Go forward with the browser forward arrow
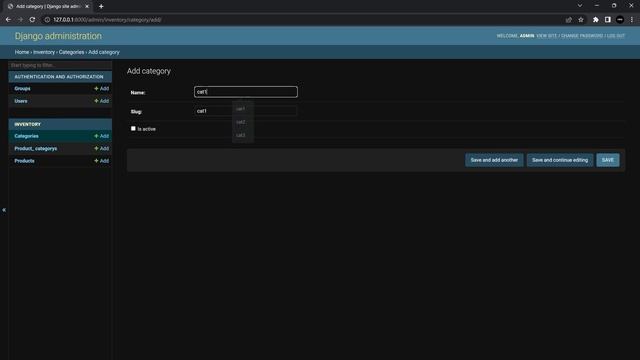 (x=20, y=20)
